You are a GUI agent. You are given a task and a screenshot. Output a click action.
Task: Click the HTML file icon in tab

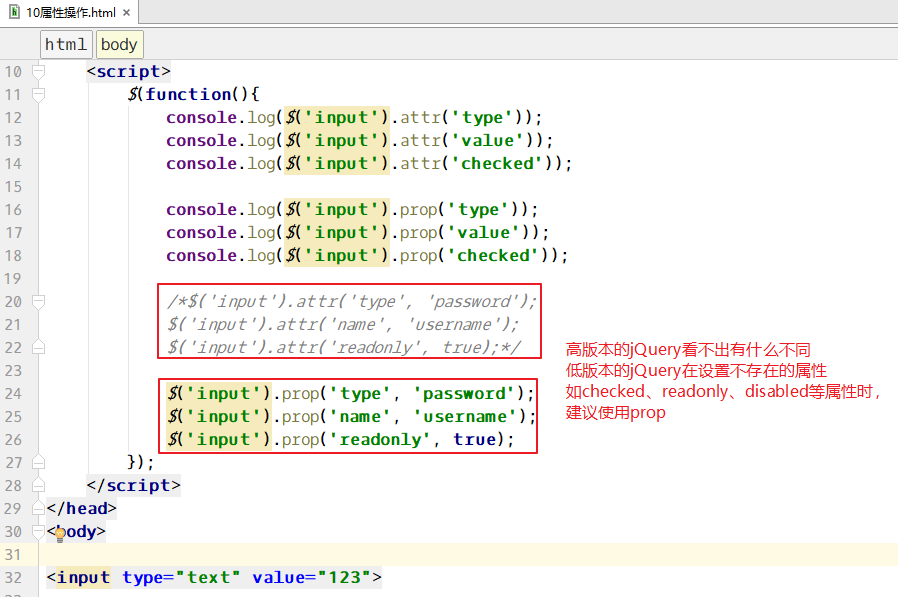pyautogui.click(x=14, y=12)
